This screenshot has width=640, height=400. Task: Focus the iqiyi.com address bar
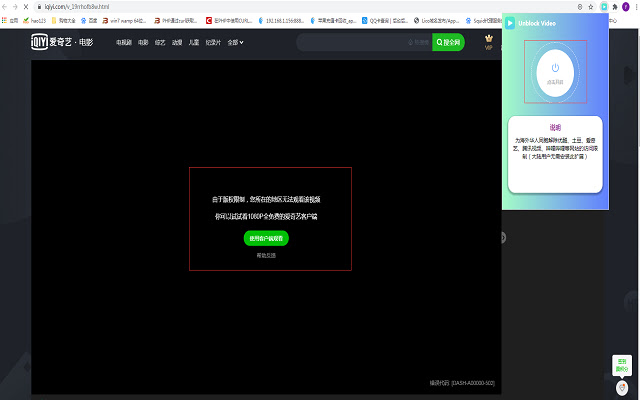point(306,7)
